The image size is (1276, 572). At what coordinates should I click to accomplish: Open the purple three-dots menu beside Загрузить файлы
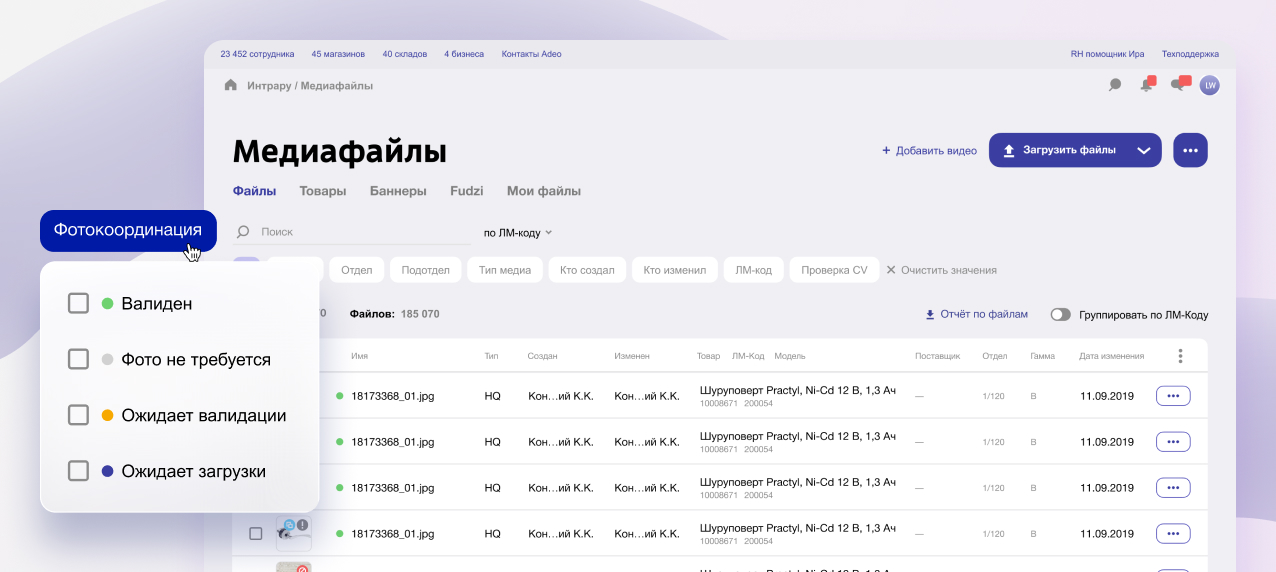coord(1190,150)
